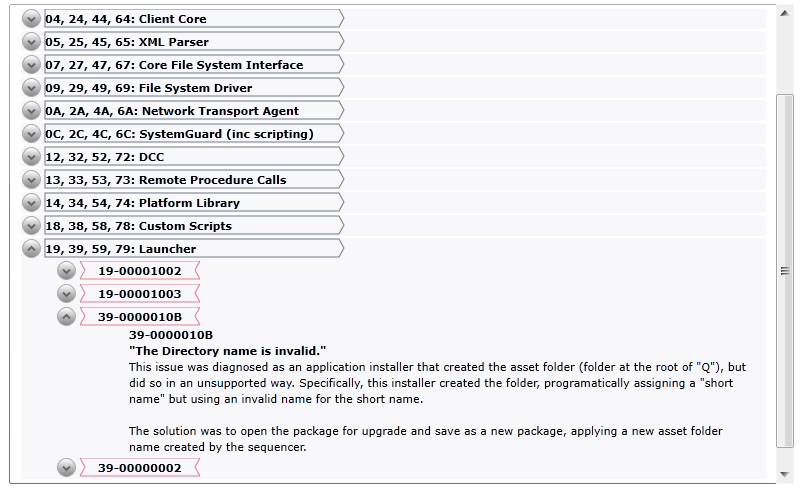The height and width of the screenshot is (491, 804).
Task: Select the 19-00001002 pink label
Action: click(140, 271)
